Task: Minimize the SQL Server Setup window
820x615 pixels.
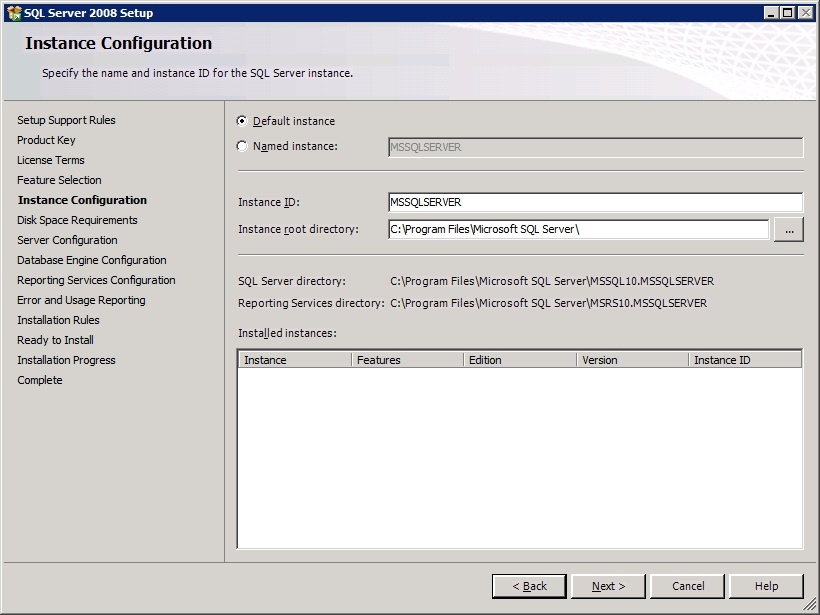Action: (770, 13)
